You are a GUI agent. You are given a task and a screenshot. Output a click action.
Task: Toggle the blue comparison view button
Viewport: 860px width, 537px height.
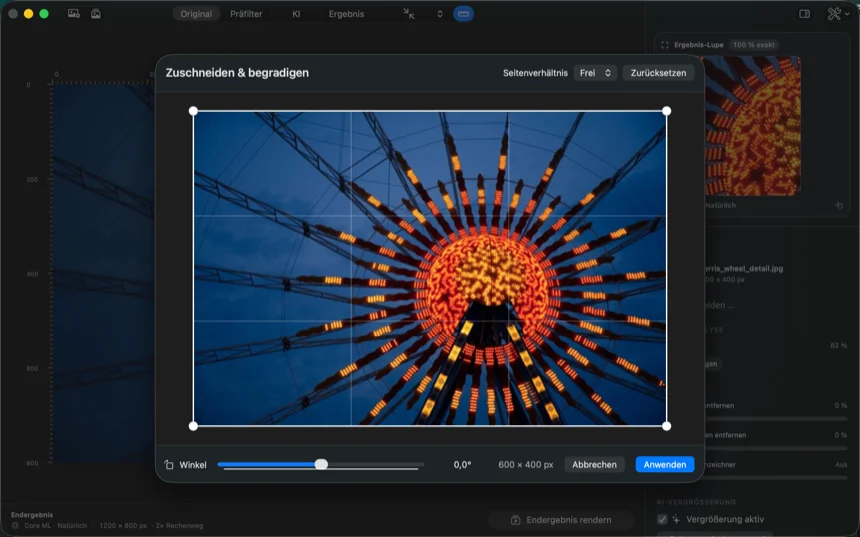point(463,14)
